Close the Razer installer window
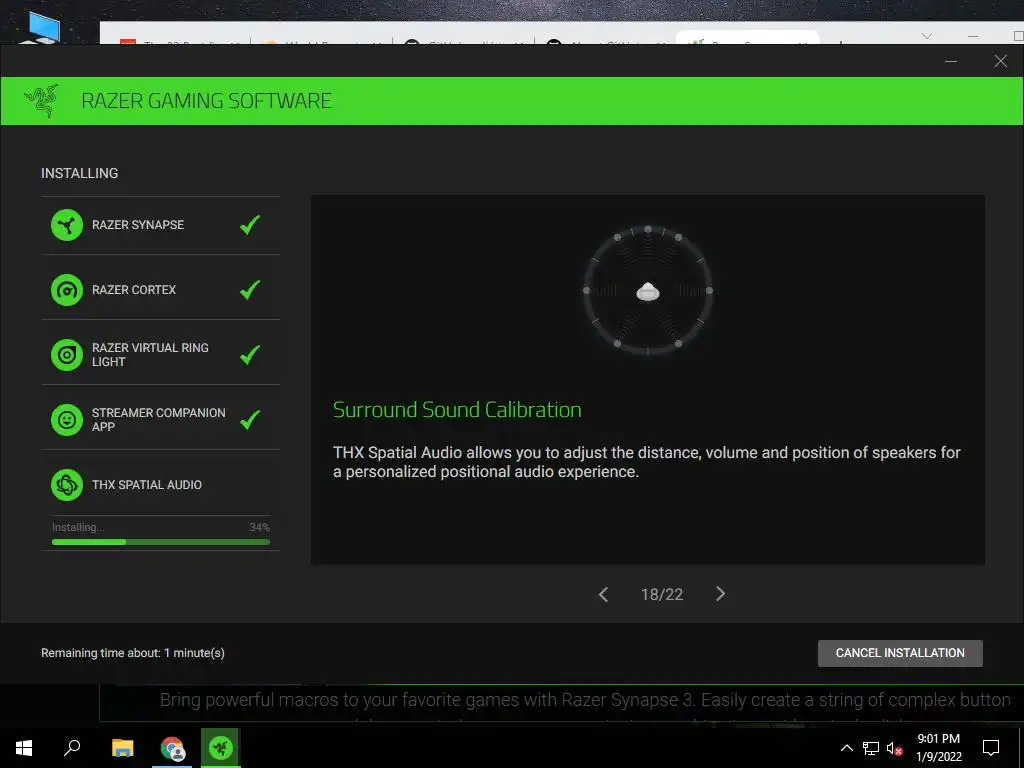Image resolution: width=1024 pixels, height=768 pixels. pyautogui.click(x=1000, y=61)
